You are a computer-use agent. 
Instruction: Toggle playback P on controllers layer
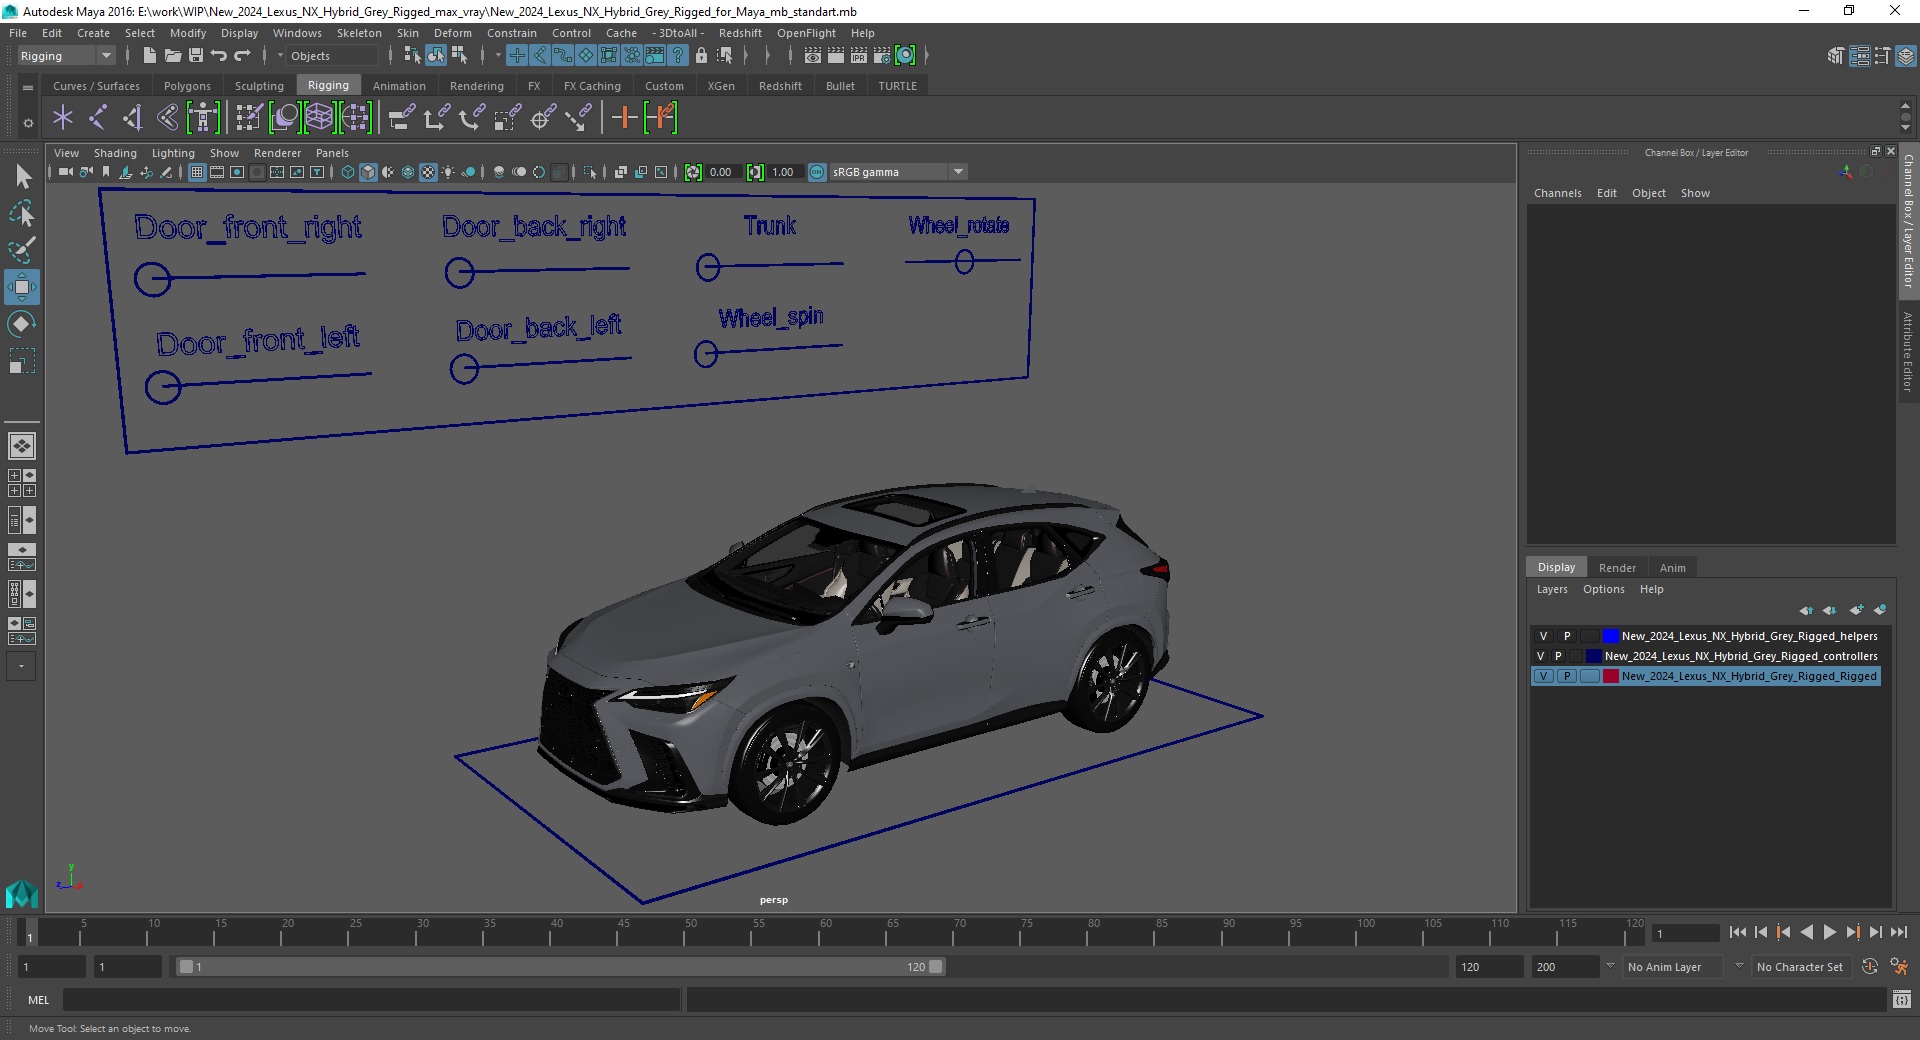[x=1558, y=656]
